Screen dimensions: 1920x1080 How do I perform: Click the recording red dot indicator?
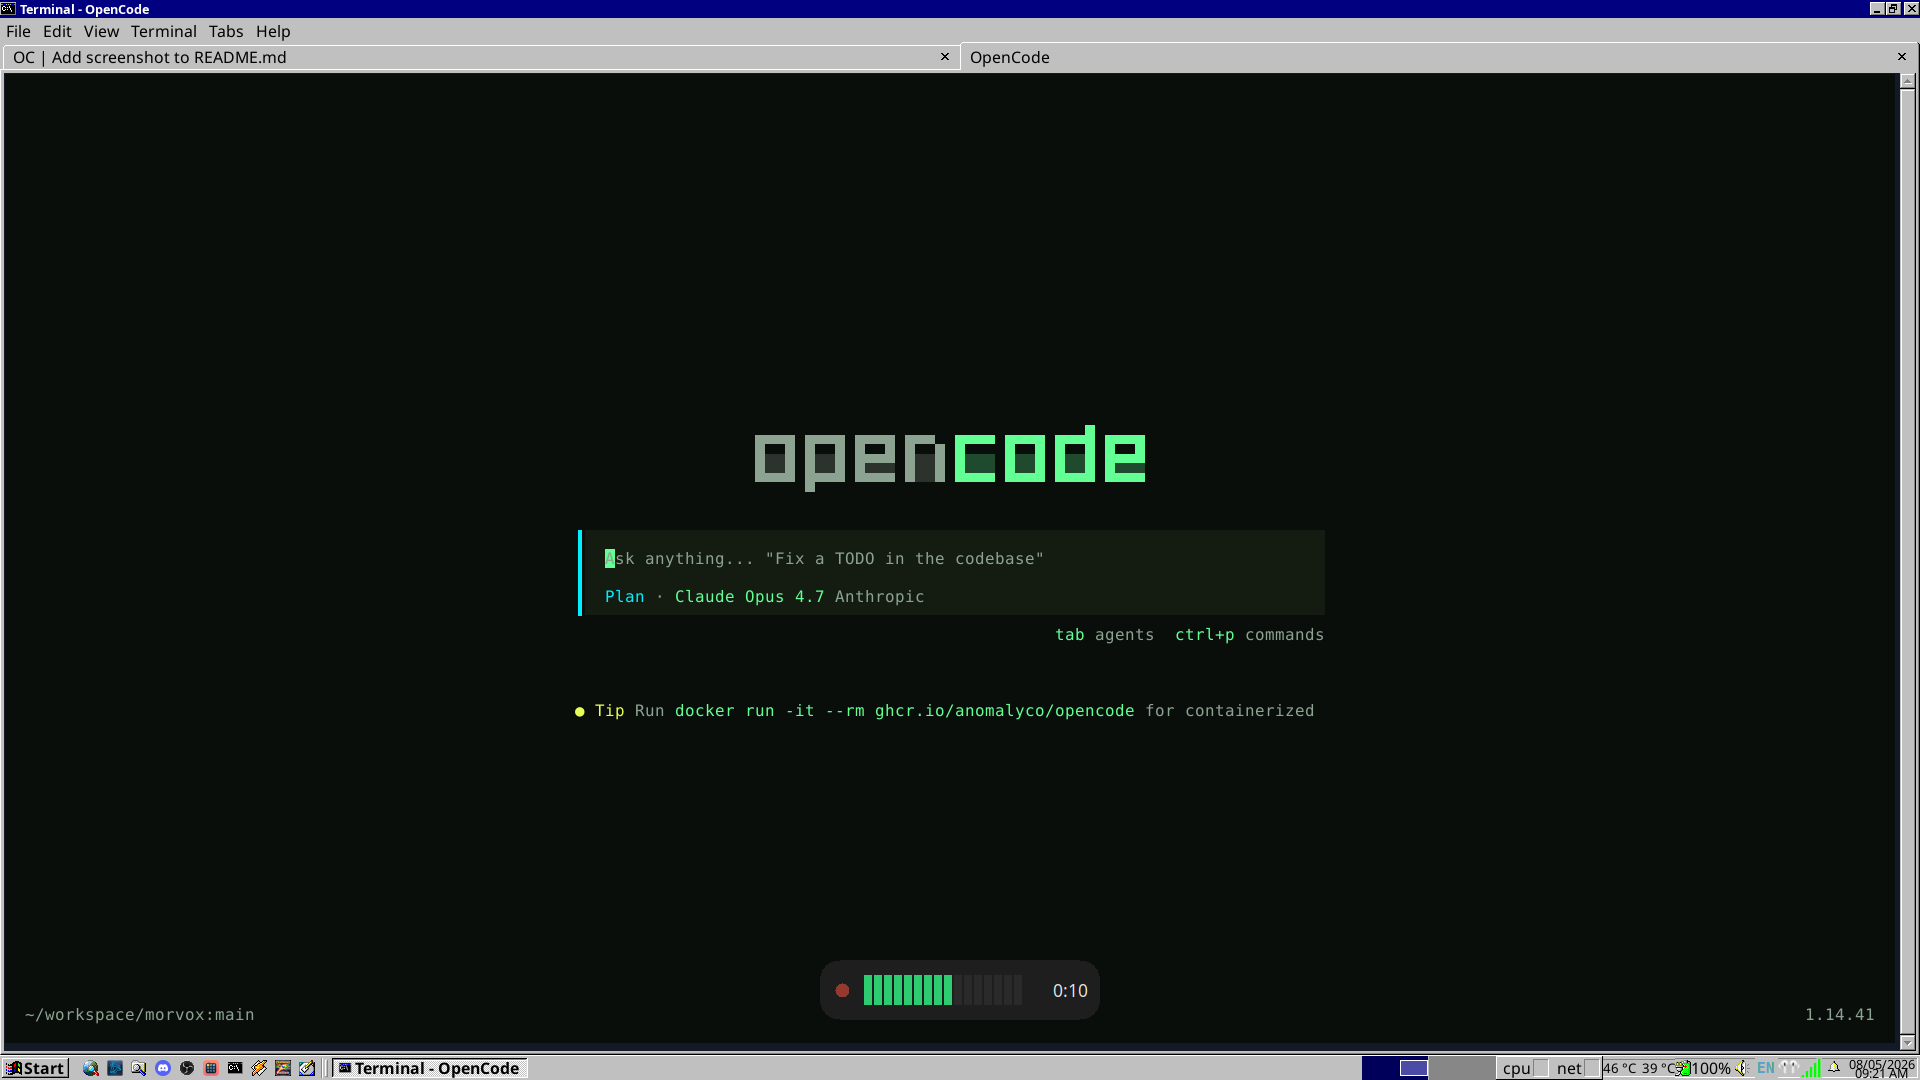(x=842, y=990)
